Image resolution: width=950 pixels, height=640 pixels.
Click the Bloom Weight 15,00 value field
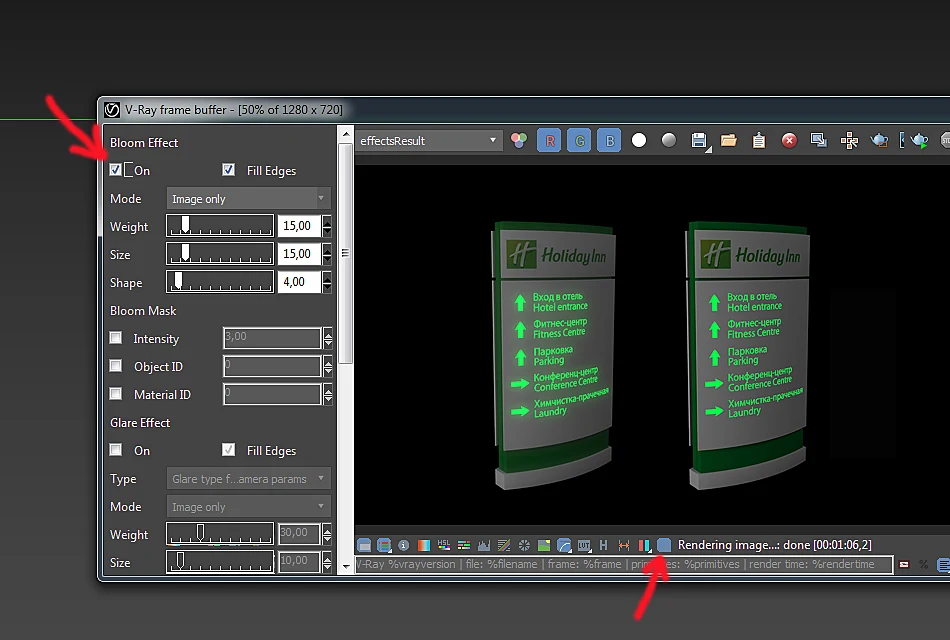(x=299, y=226)
